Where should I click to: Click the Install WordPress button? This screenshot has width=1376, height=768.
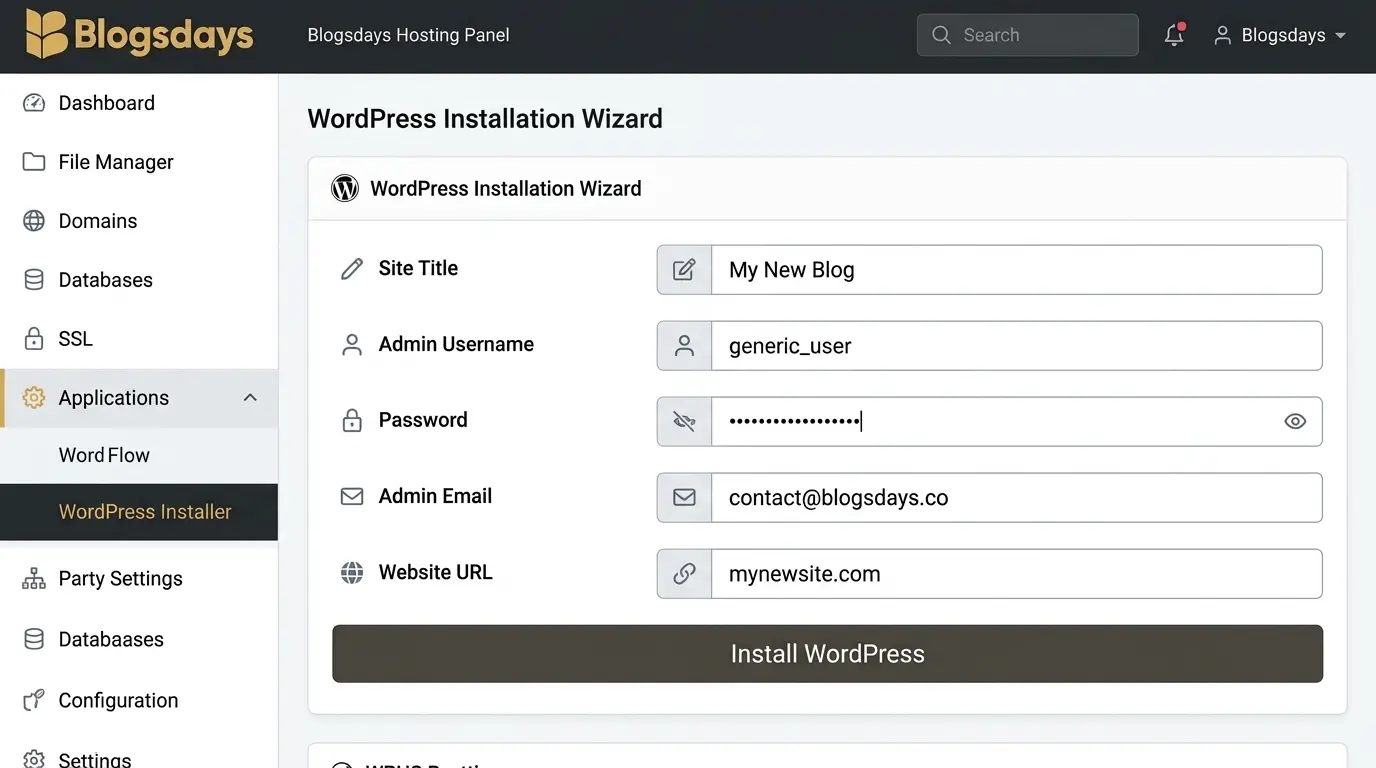[827, 654]
